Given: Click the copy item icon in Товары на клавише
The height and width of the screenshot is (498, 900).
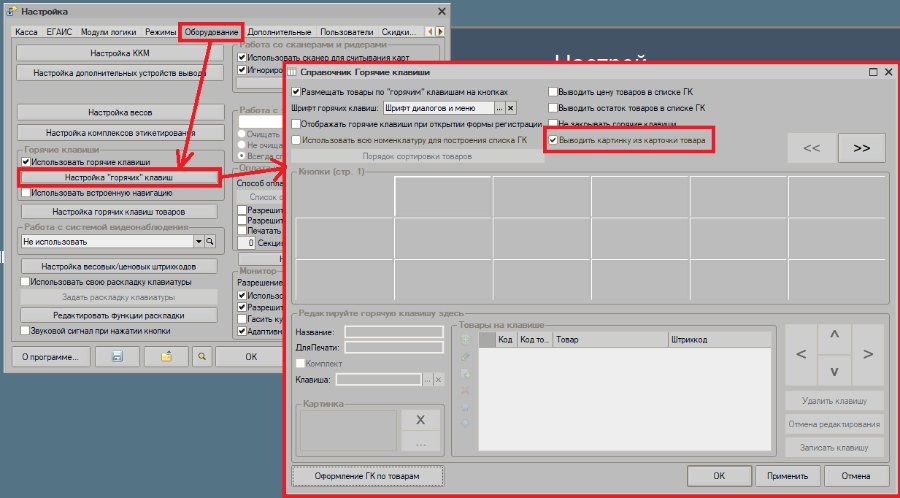Looking at the screenshot, I should pyautogui.click(x=465, y=374).
